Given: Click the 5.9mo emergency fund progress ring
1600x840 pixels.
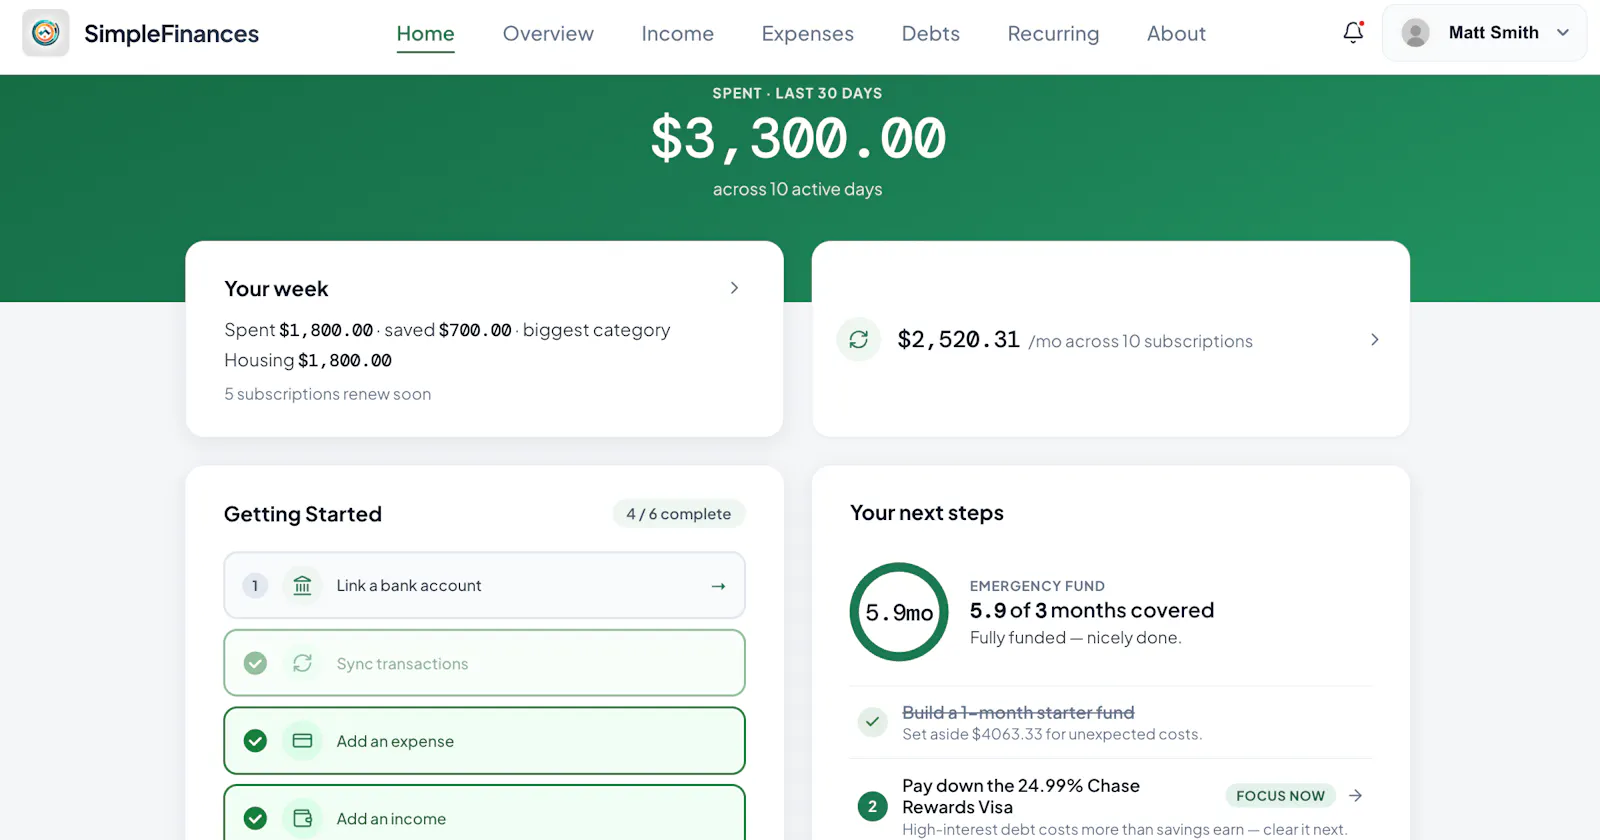Looking at the screenshot, I should click(x=899, y=612).
